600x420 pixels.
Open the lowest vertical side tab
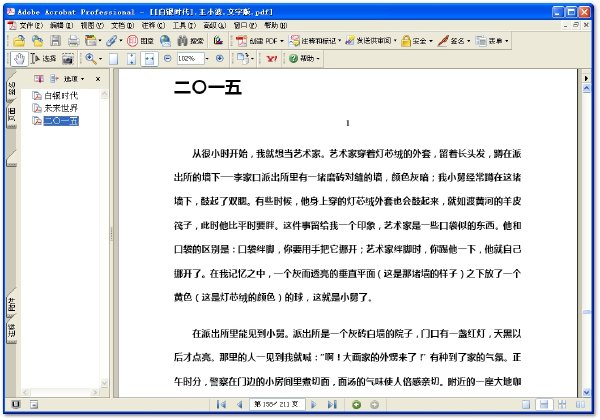pyautogui.click(x=12, y=330)
